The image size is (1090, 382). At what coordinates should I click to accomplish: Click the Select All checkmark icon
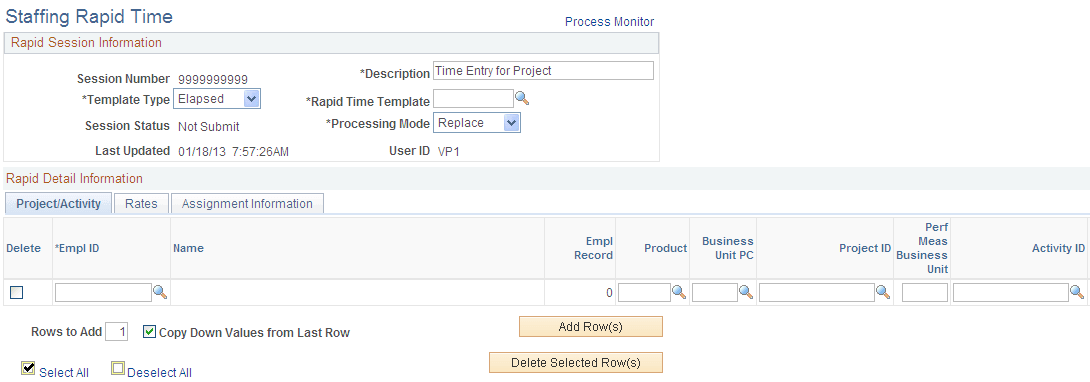click(29, 369)
